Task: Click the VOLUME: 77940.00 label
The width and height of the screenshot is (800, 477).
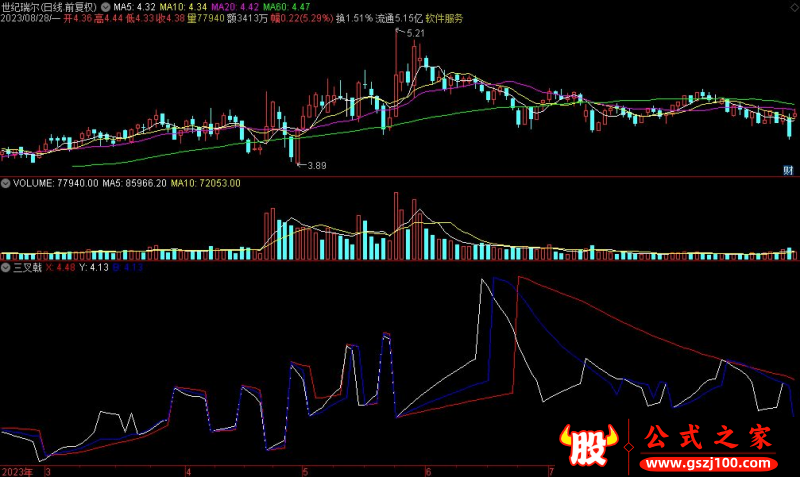Action: (56, 183)
